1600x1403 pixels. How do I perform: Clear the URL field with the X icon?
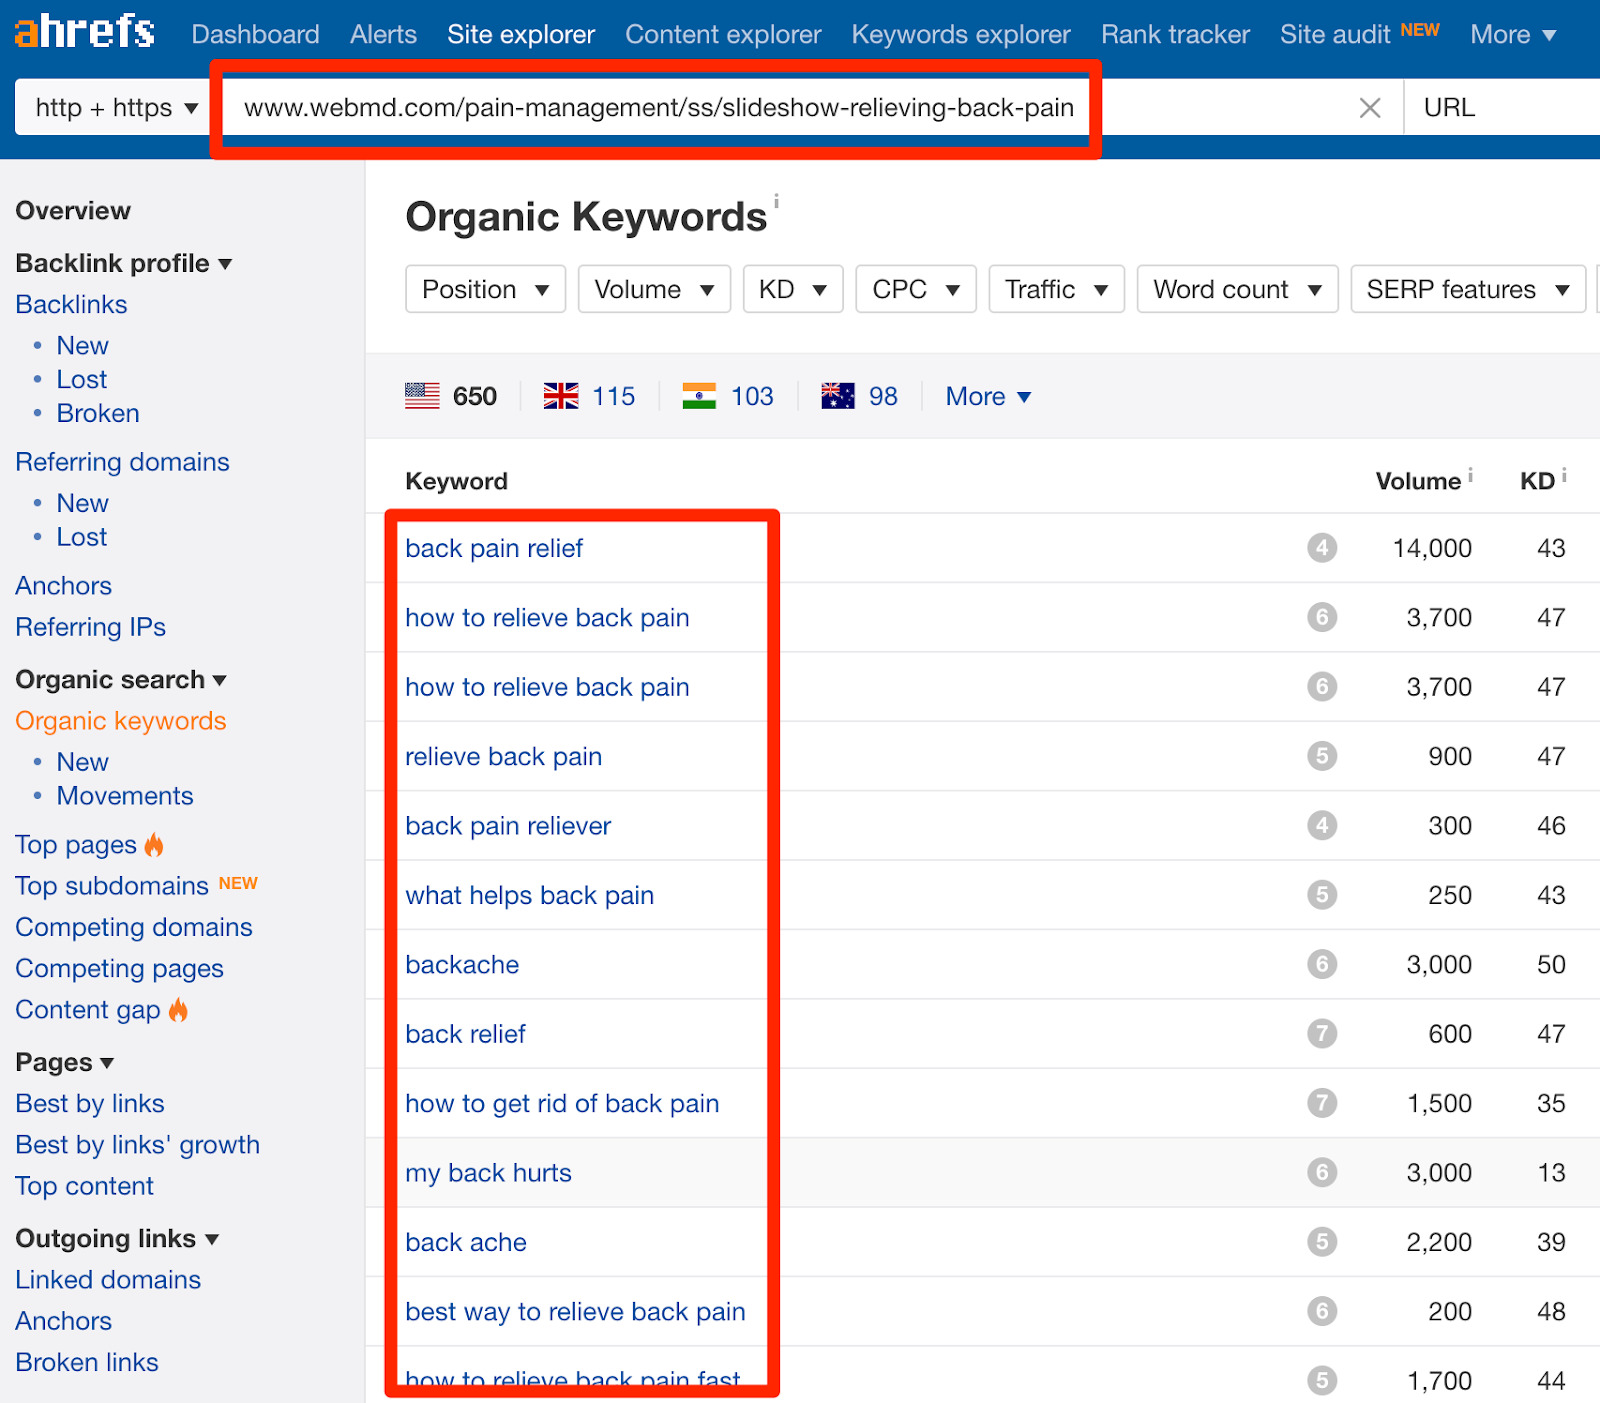1370,108
